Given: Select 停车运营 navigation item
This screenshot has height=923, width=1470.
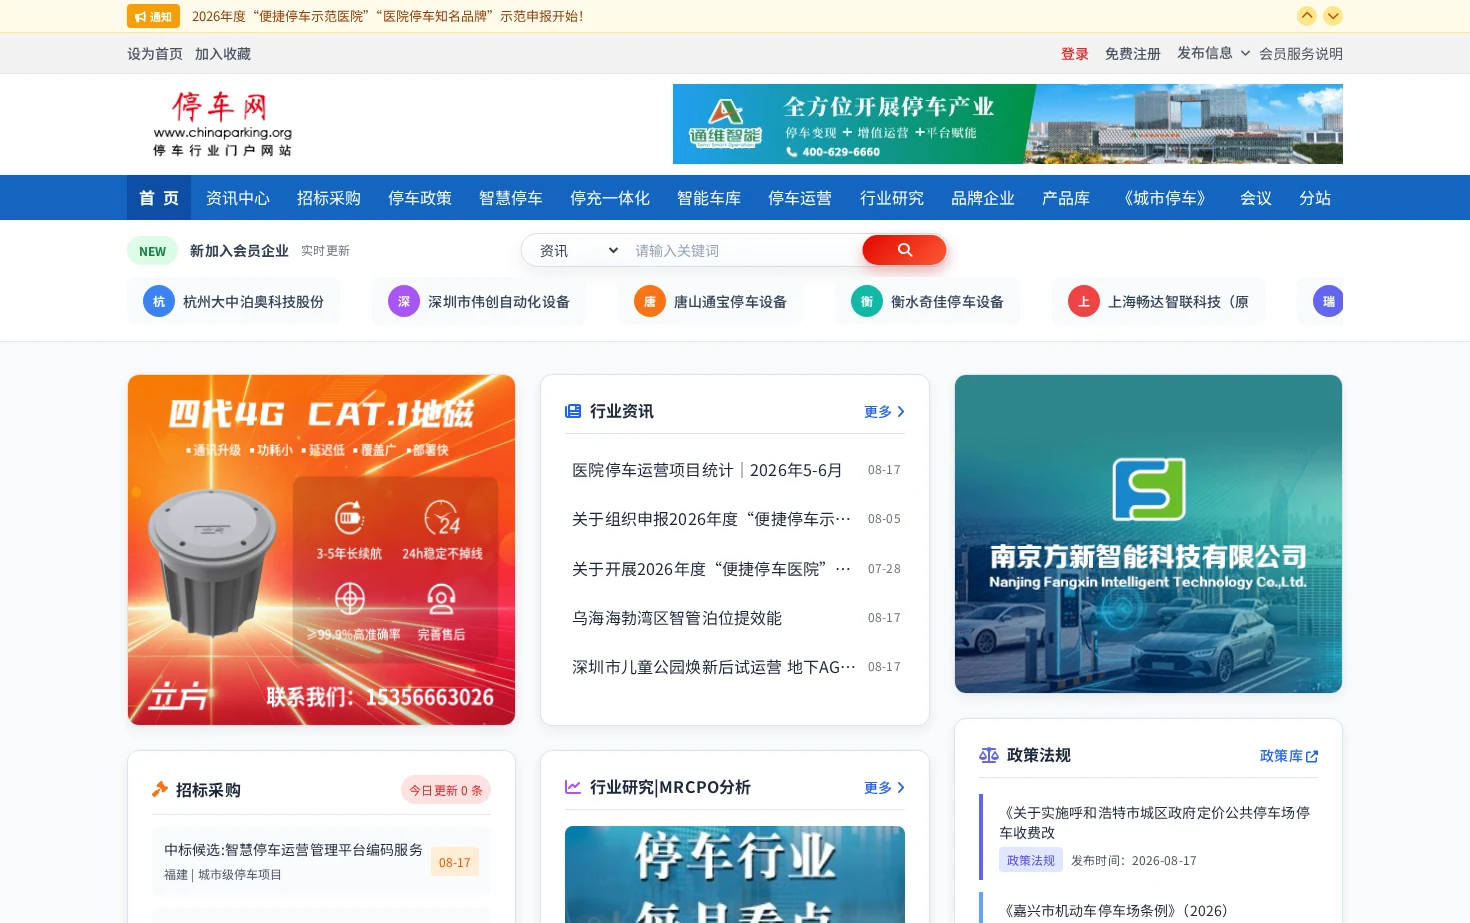Looking at the screenshot, I should [800, 198].
